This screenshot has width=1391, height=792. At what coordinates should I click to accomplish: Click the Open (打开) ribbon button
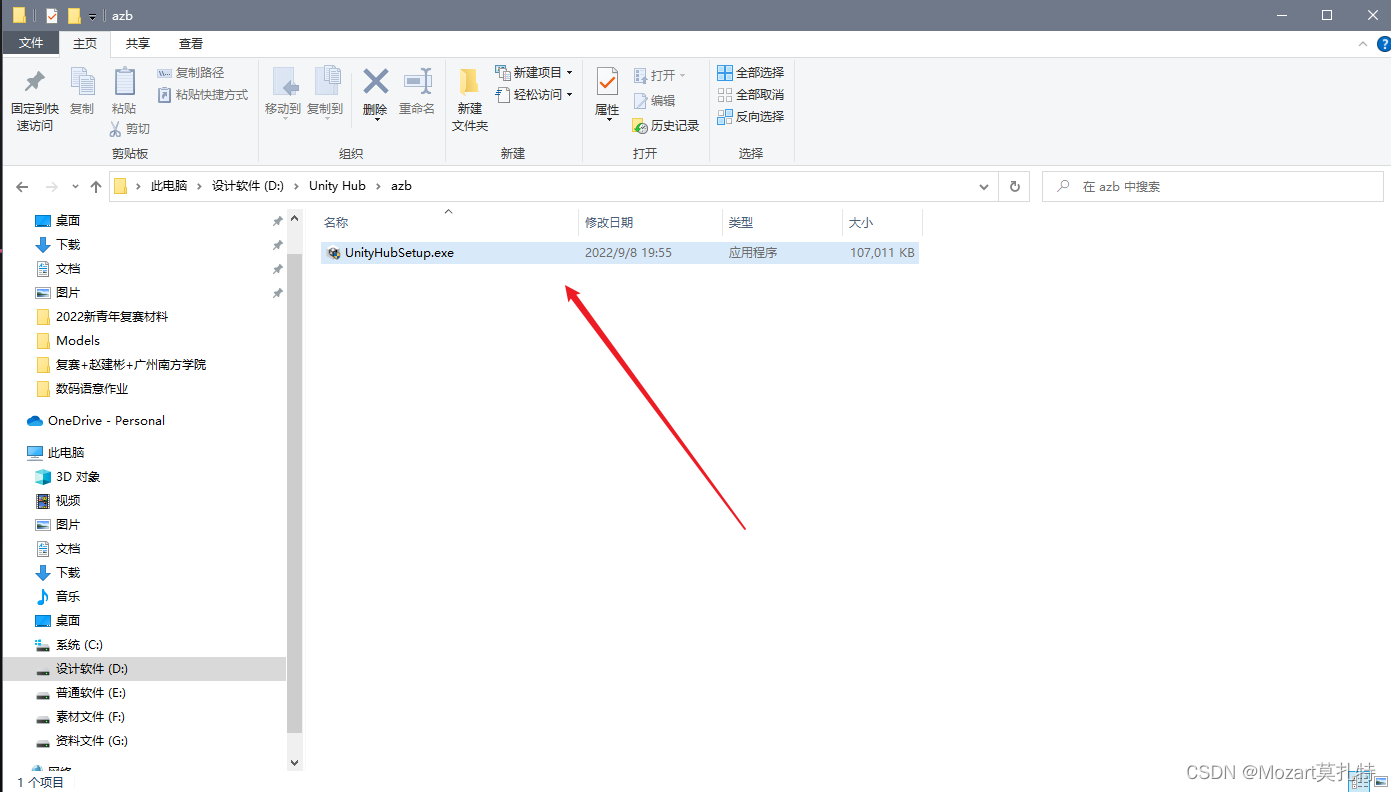(660, 76)
